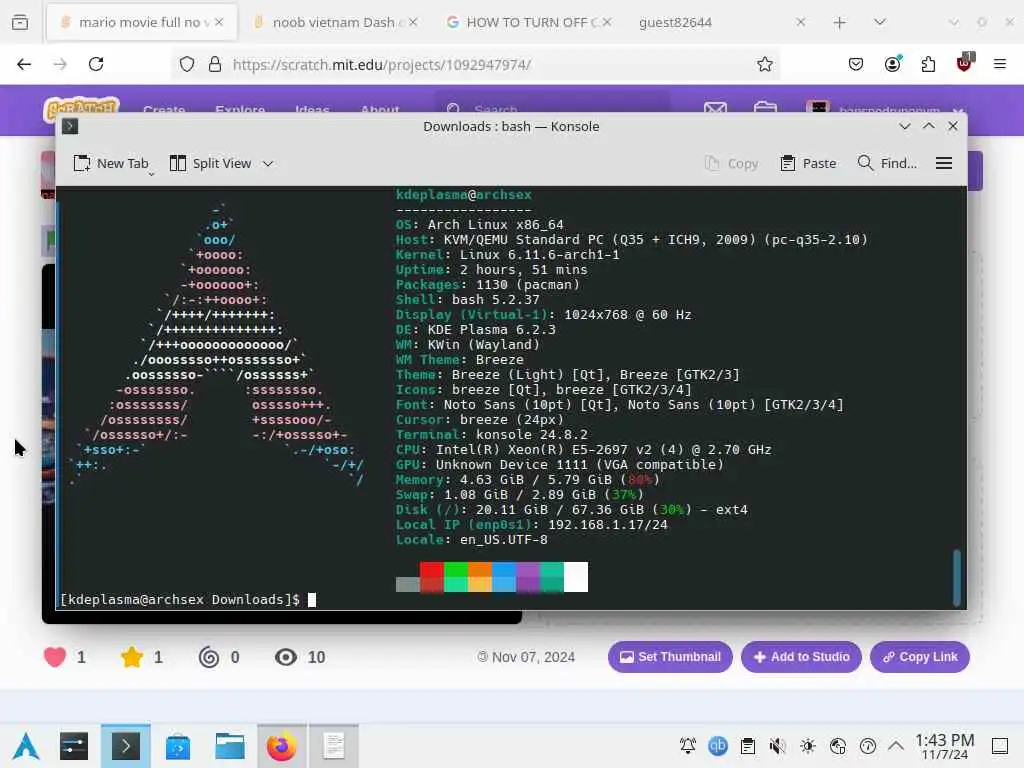View site security padlock info

215,64
